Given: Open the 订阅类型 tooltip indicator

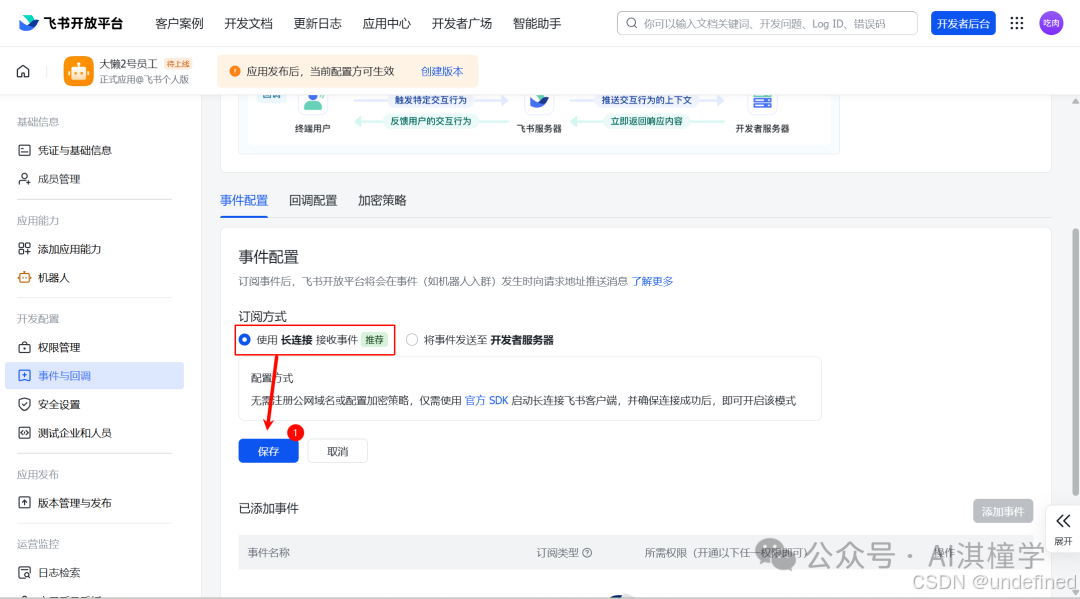Looking at the screenshot, I should click(x=590, y=551).
